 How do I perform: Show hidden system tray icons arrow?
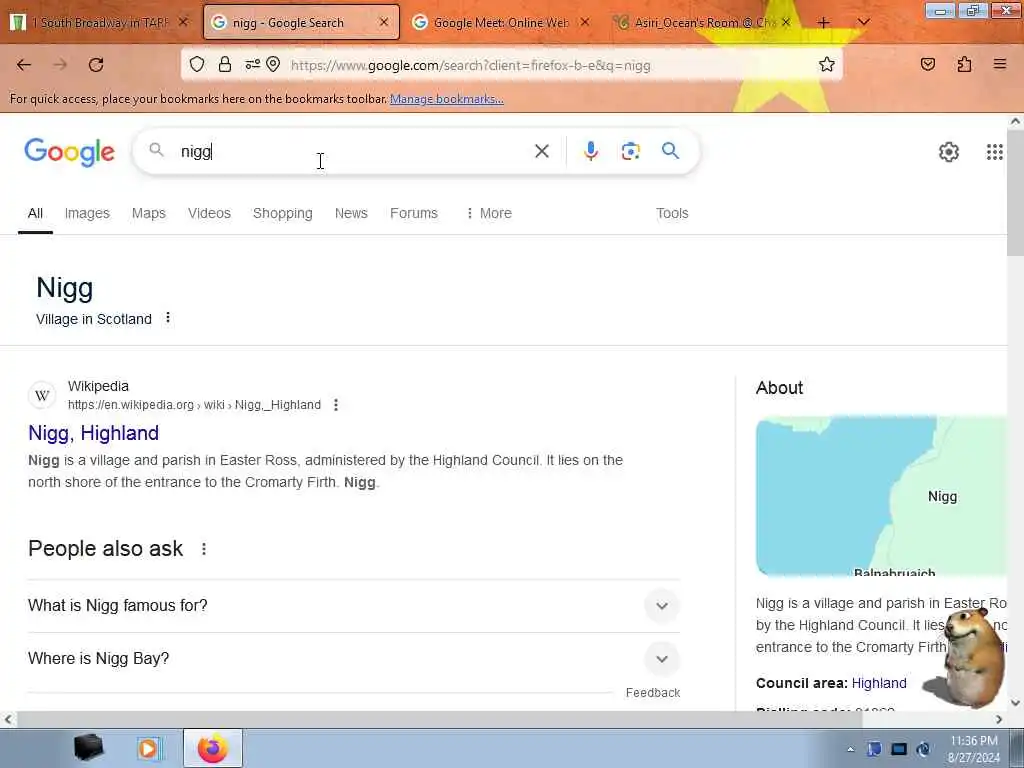850,749
